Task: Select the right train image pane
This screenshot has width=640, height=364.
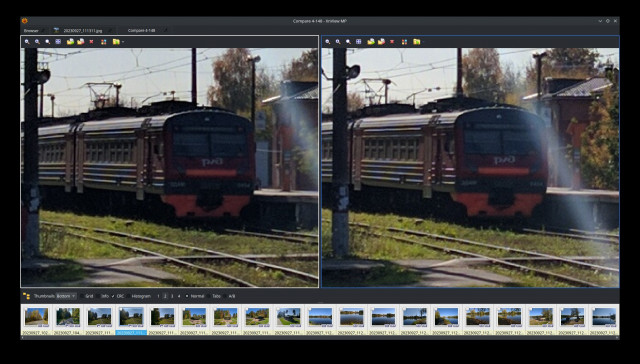Action: click(x=470, y=167)
